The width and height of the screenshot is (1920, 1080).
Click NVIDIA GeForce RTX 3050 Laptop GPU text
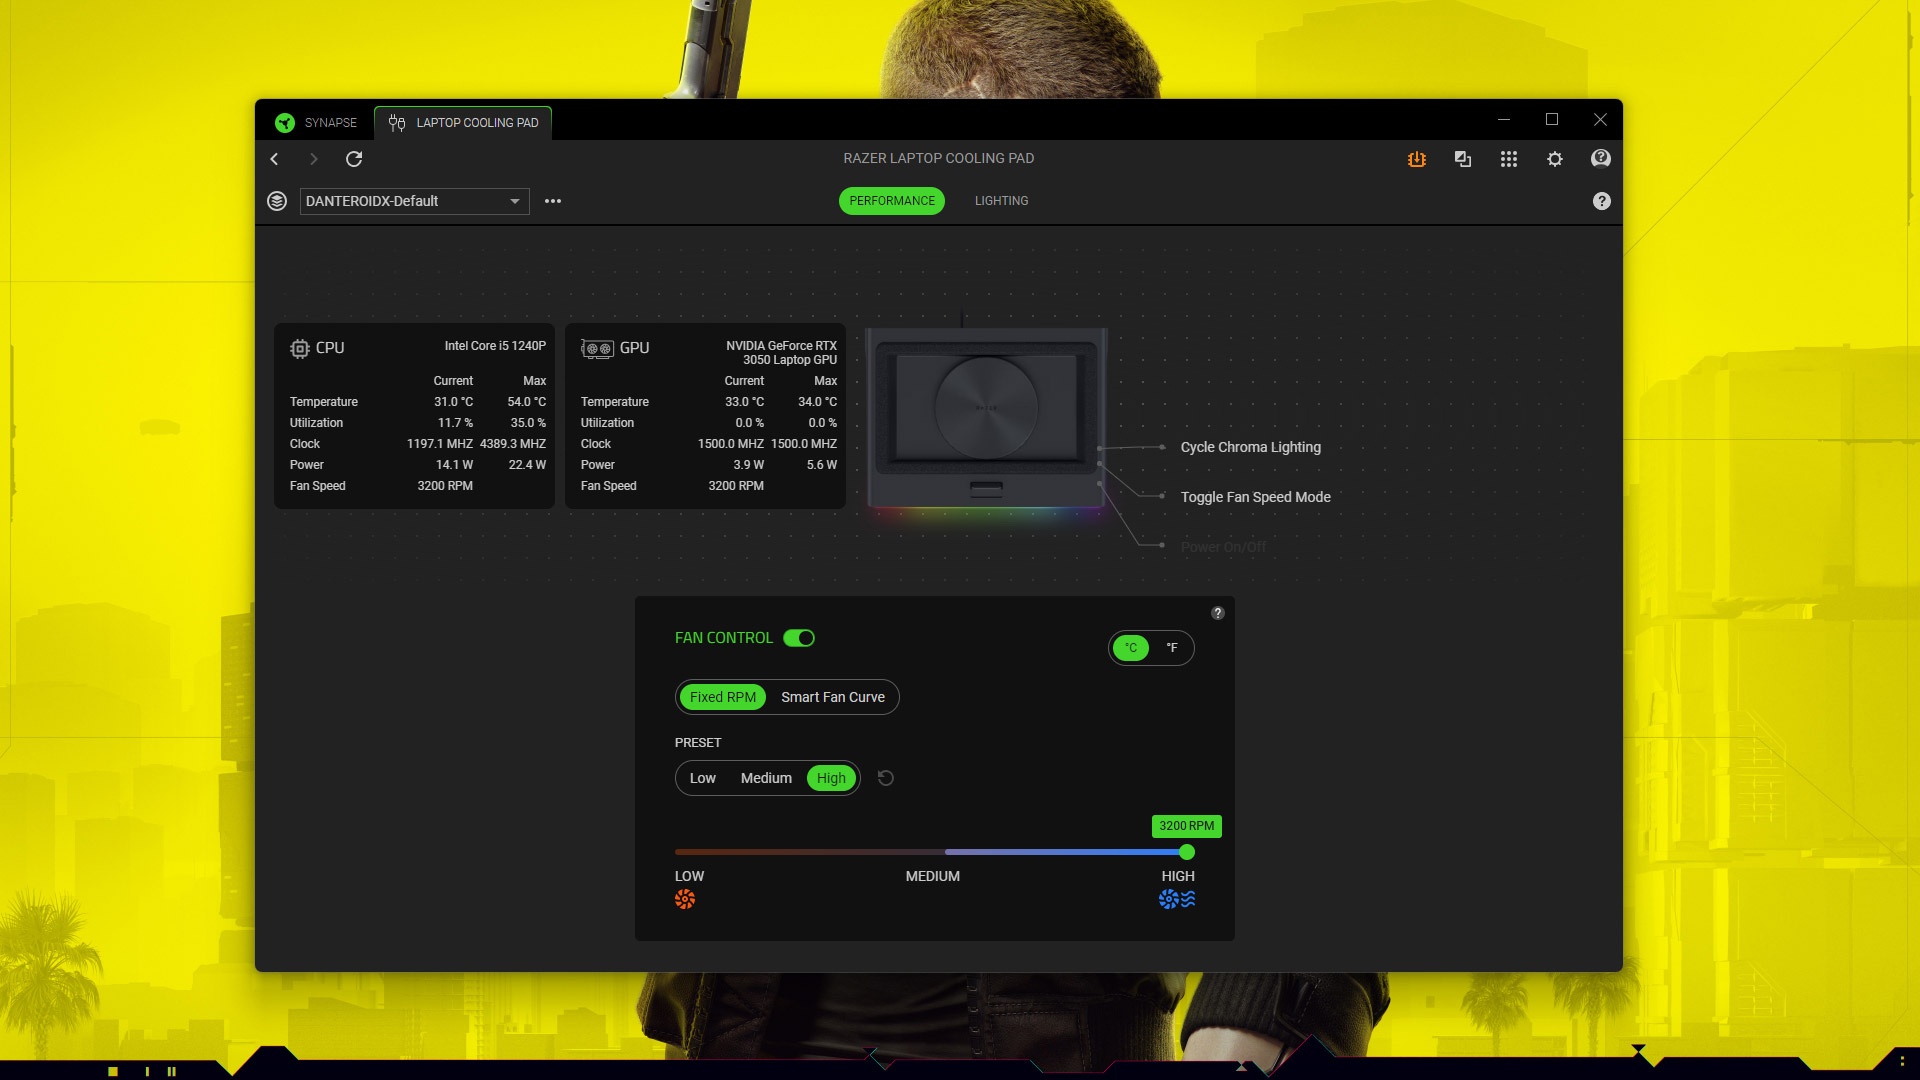(x=781, y=353)
